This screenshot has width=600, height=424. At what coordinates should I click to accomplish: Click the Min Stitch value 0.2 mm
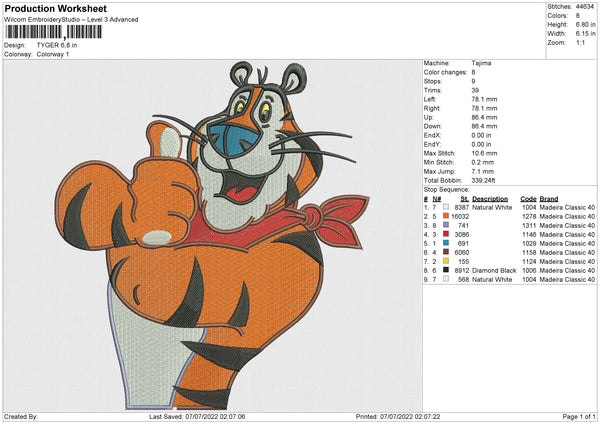pyautogui.click(x=483, y=162)
